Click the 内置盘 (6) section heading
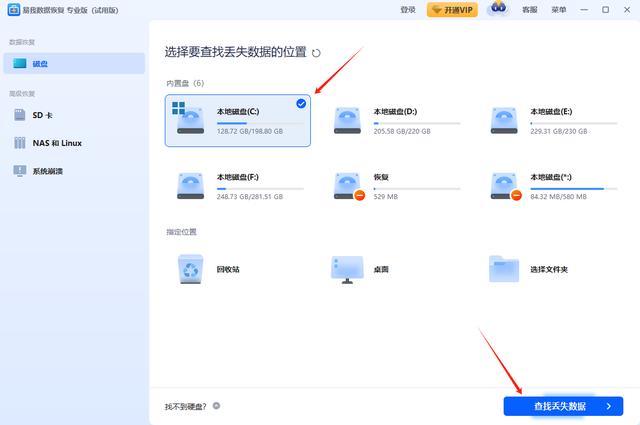Viewport: 640px width, 425px height. coord(185,83)
